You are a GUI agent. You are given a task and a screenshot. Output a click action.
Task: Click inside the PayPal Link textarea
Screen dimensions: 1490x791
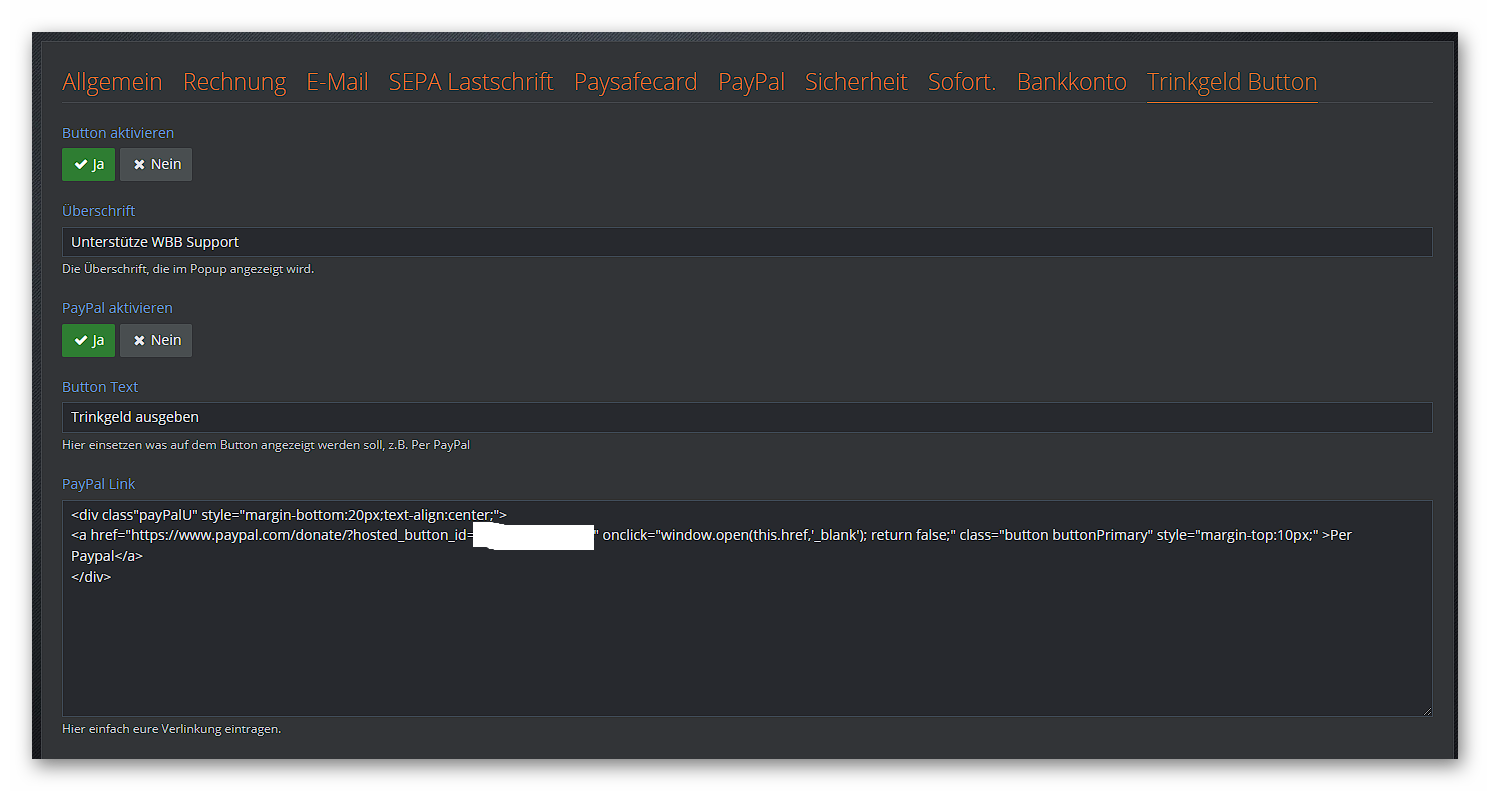tap(746, 640)
